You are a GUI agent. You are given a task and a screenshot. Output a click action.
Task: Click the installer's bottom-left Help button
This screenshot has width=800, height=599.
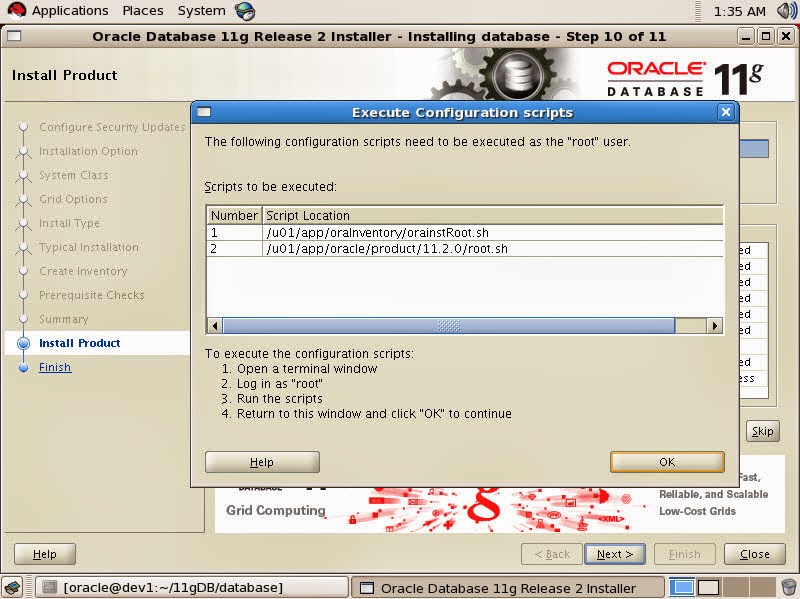click(45, 554)
